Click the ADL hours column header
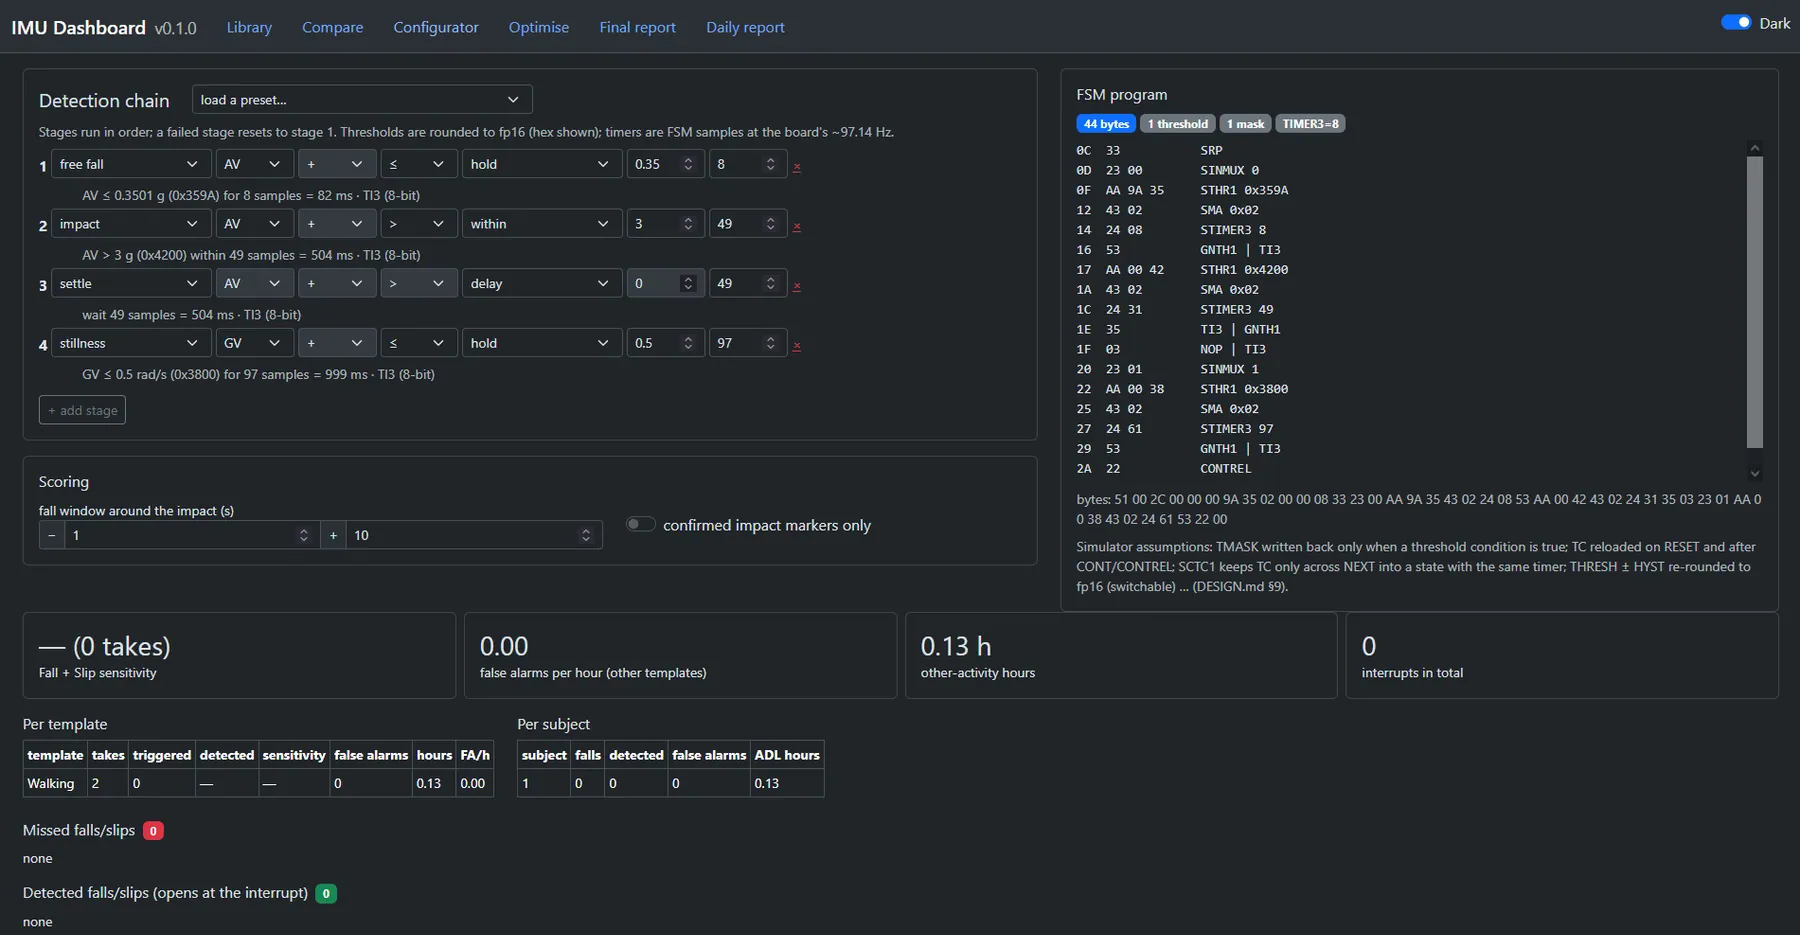Screen dimensions: 1800x935 click(787, 755)
